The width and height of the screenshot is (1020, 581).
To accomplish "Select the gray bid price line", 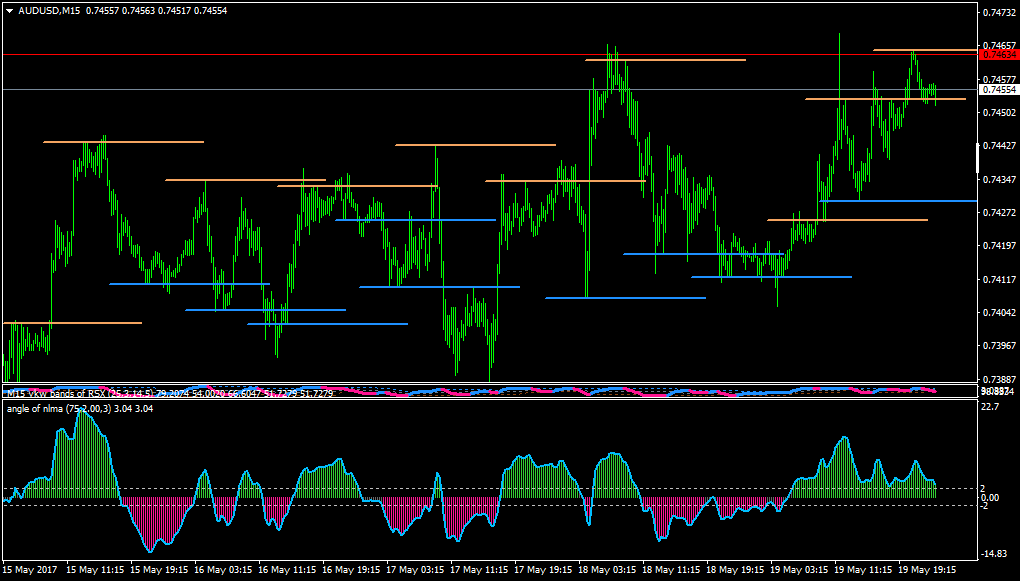I will [x=489, y=89].
